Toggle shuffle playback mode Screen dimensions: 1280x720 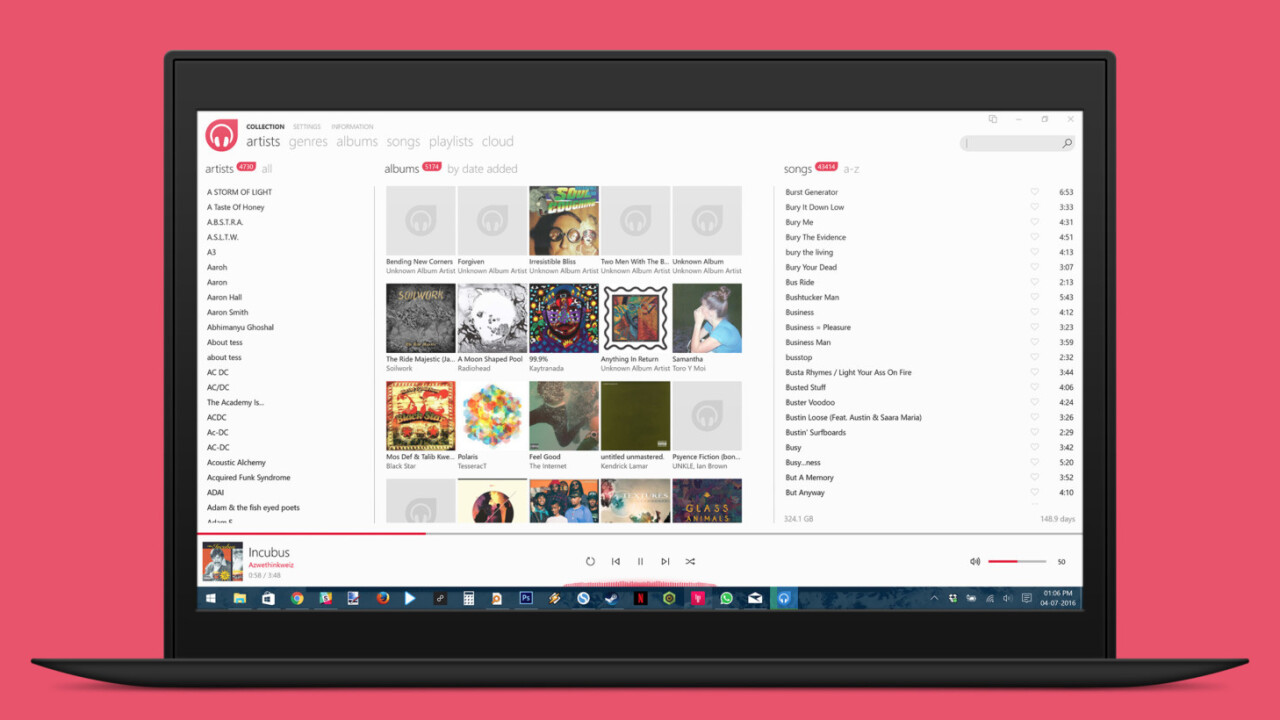click(690, 562)
